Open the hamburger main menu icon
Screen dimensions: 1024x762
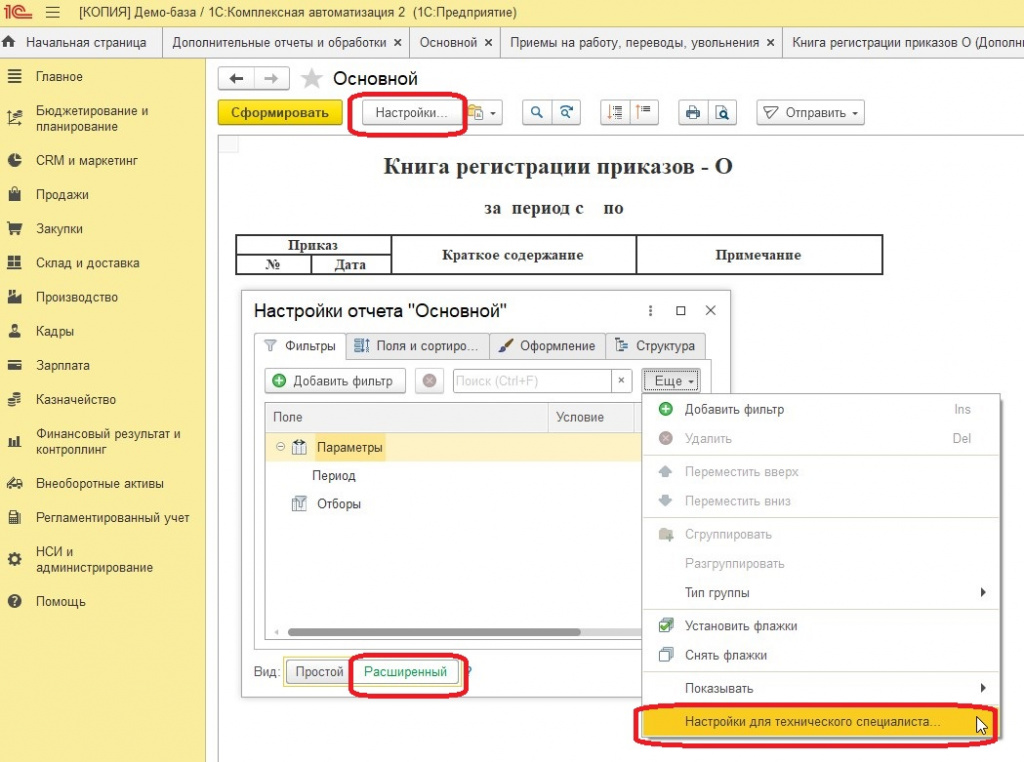53,12
